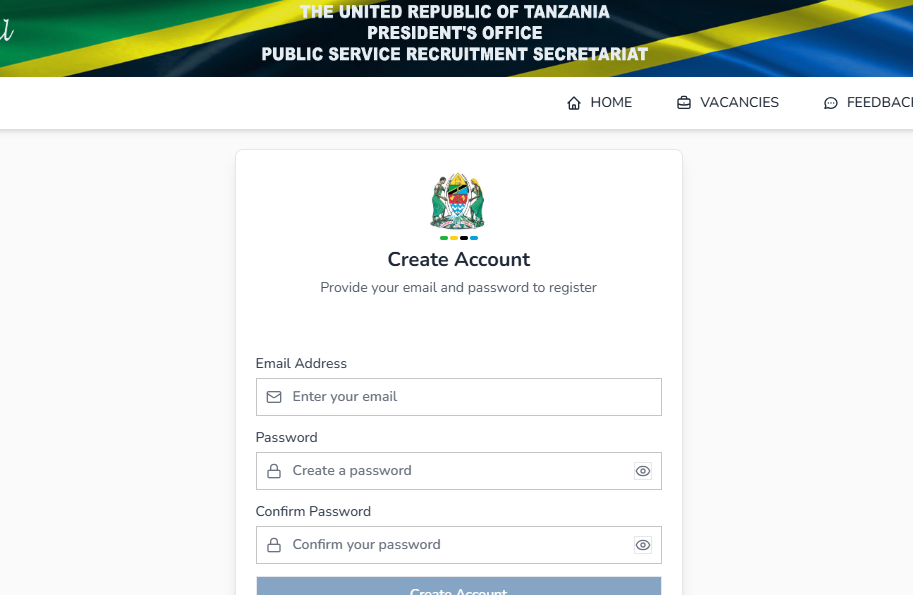
Task: Click the Confirm Password label
Action: click(x=313, y=511)
